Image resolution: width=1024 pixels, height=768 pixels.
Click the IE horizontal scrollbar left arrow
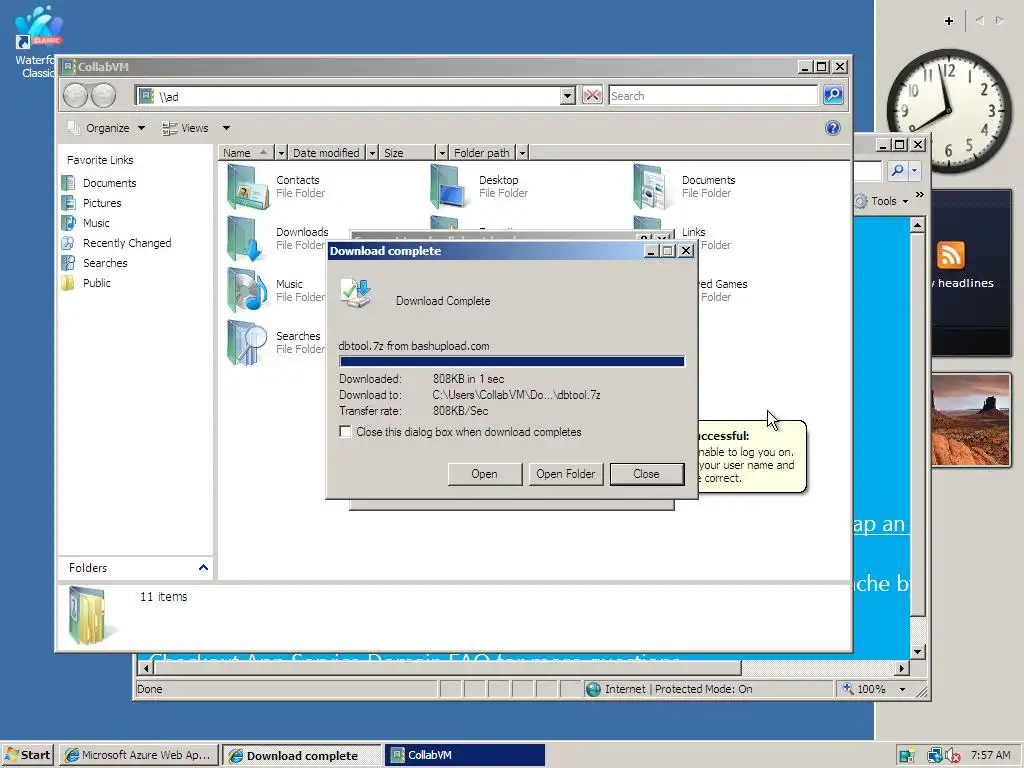click(x=146, y=667)
